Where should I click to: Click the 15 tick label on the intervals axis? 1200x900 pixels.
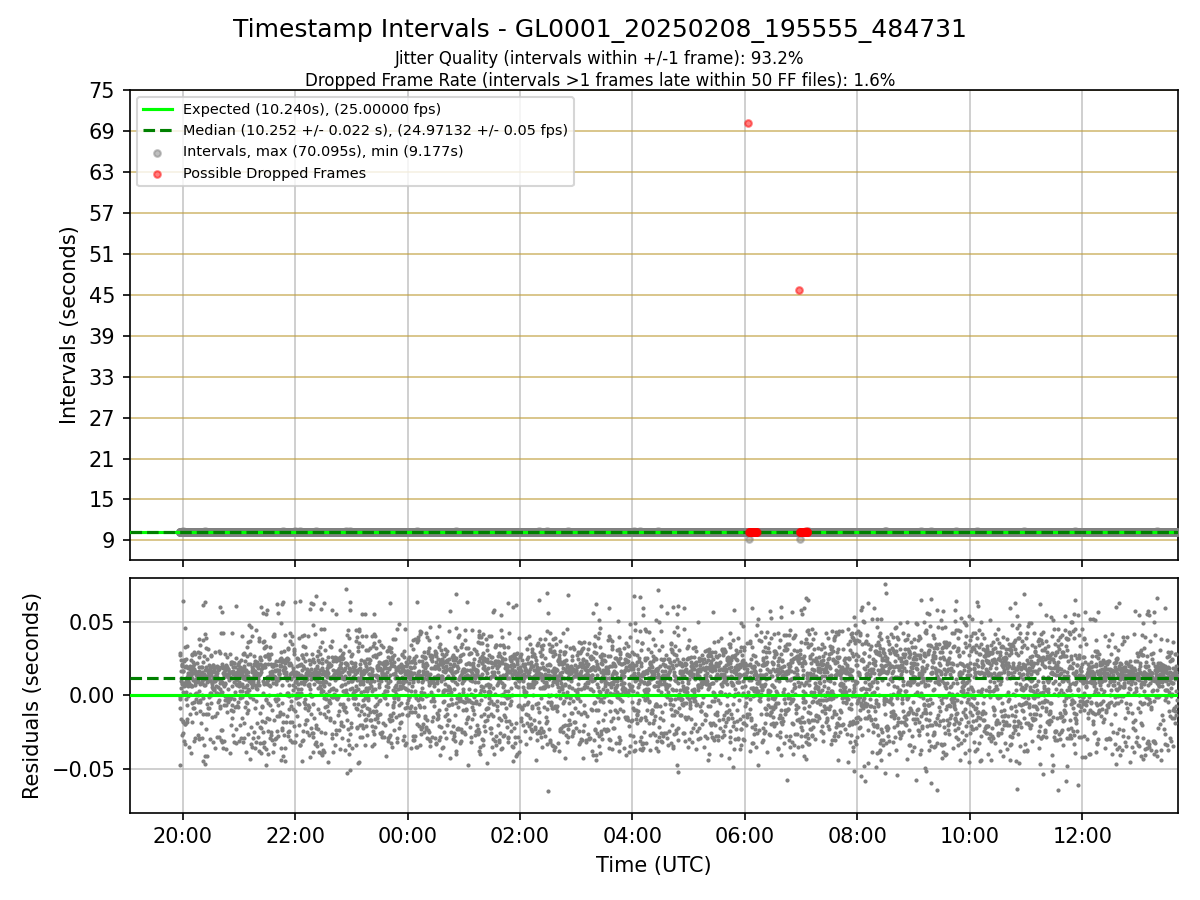(x=103, y=500)
